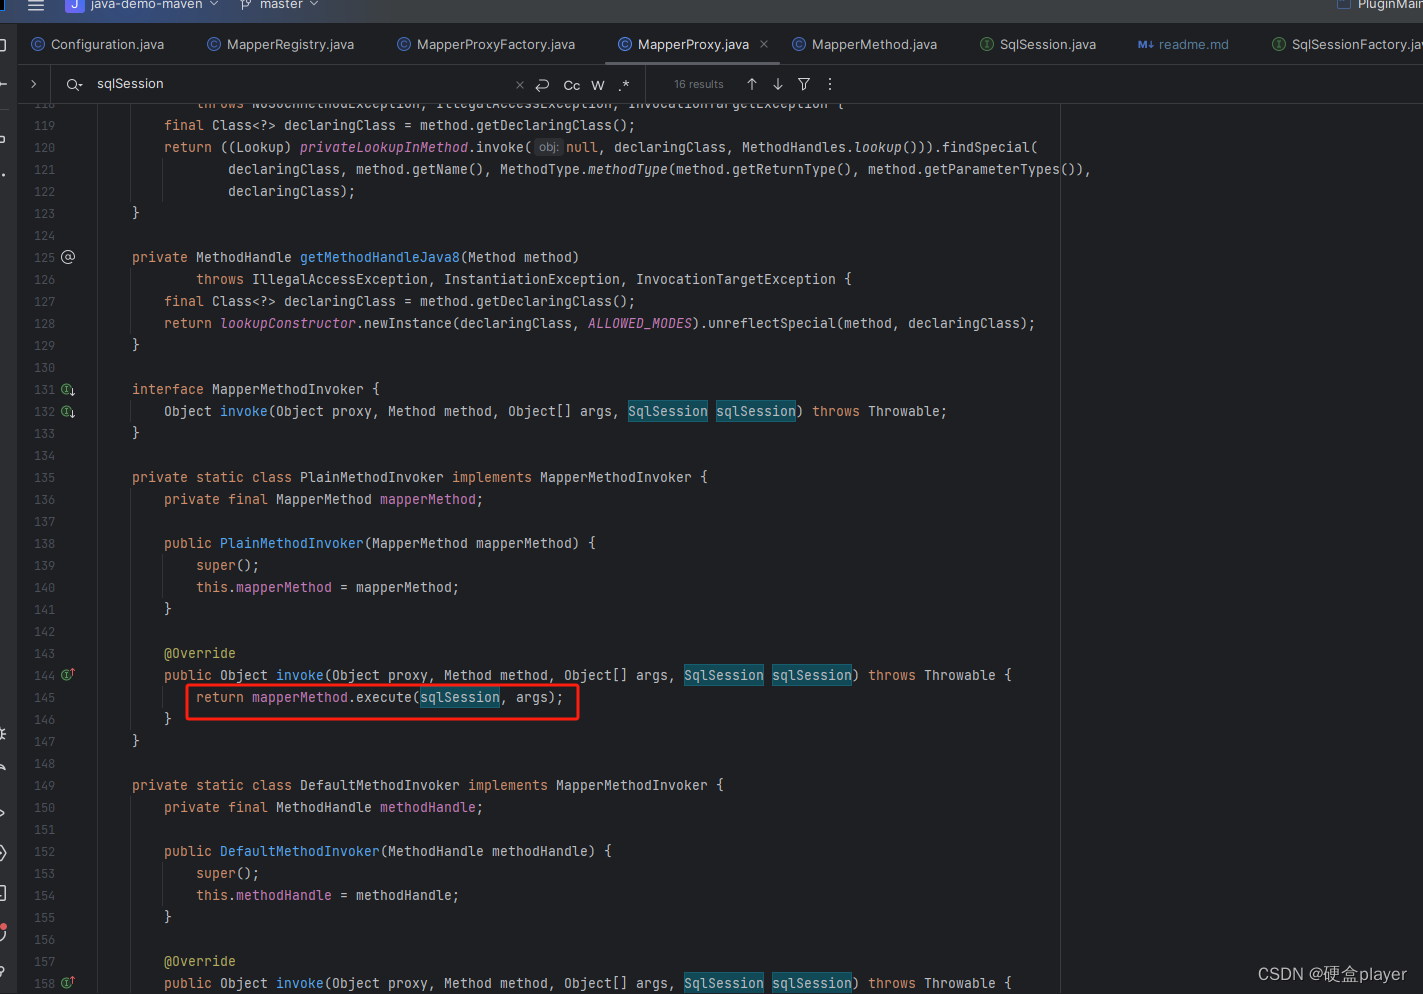Click implements gutter icon on line 158
This screenshot has height=994, width=1423.
(68, 983)
